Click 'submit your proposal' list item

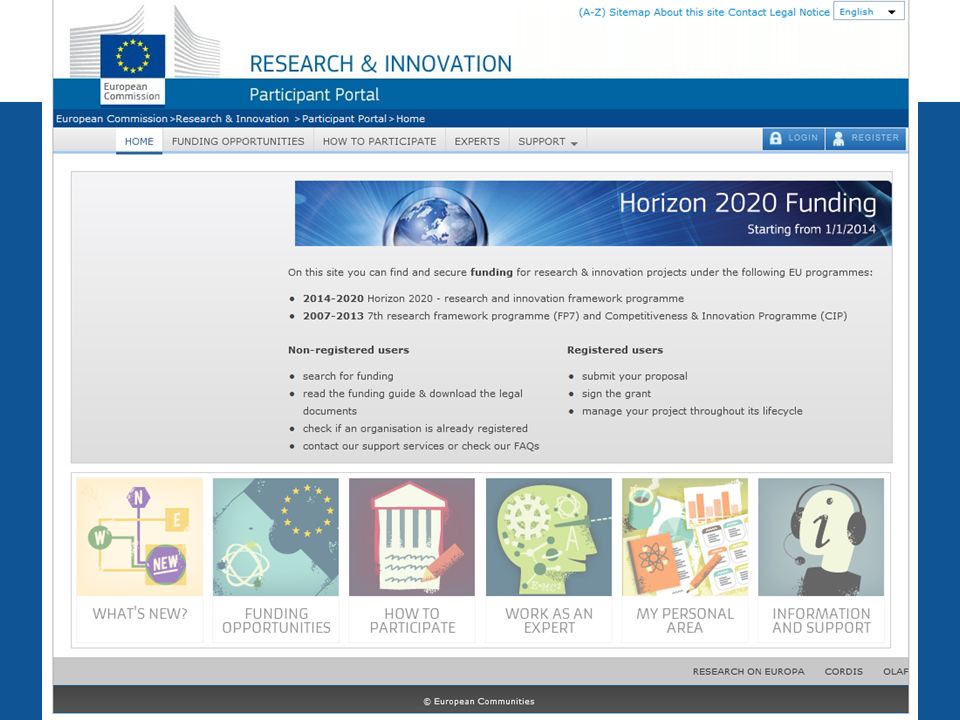coord(634,376)
